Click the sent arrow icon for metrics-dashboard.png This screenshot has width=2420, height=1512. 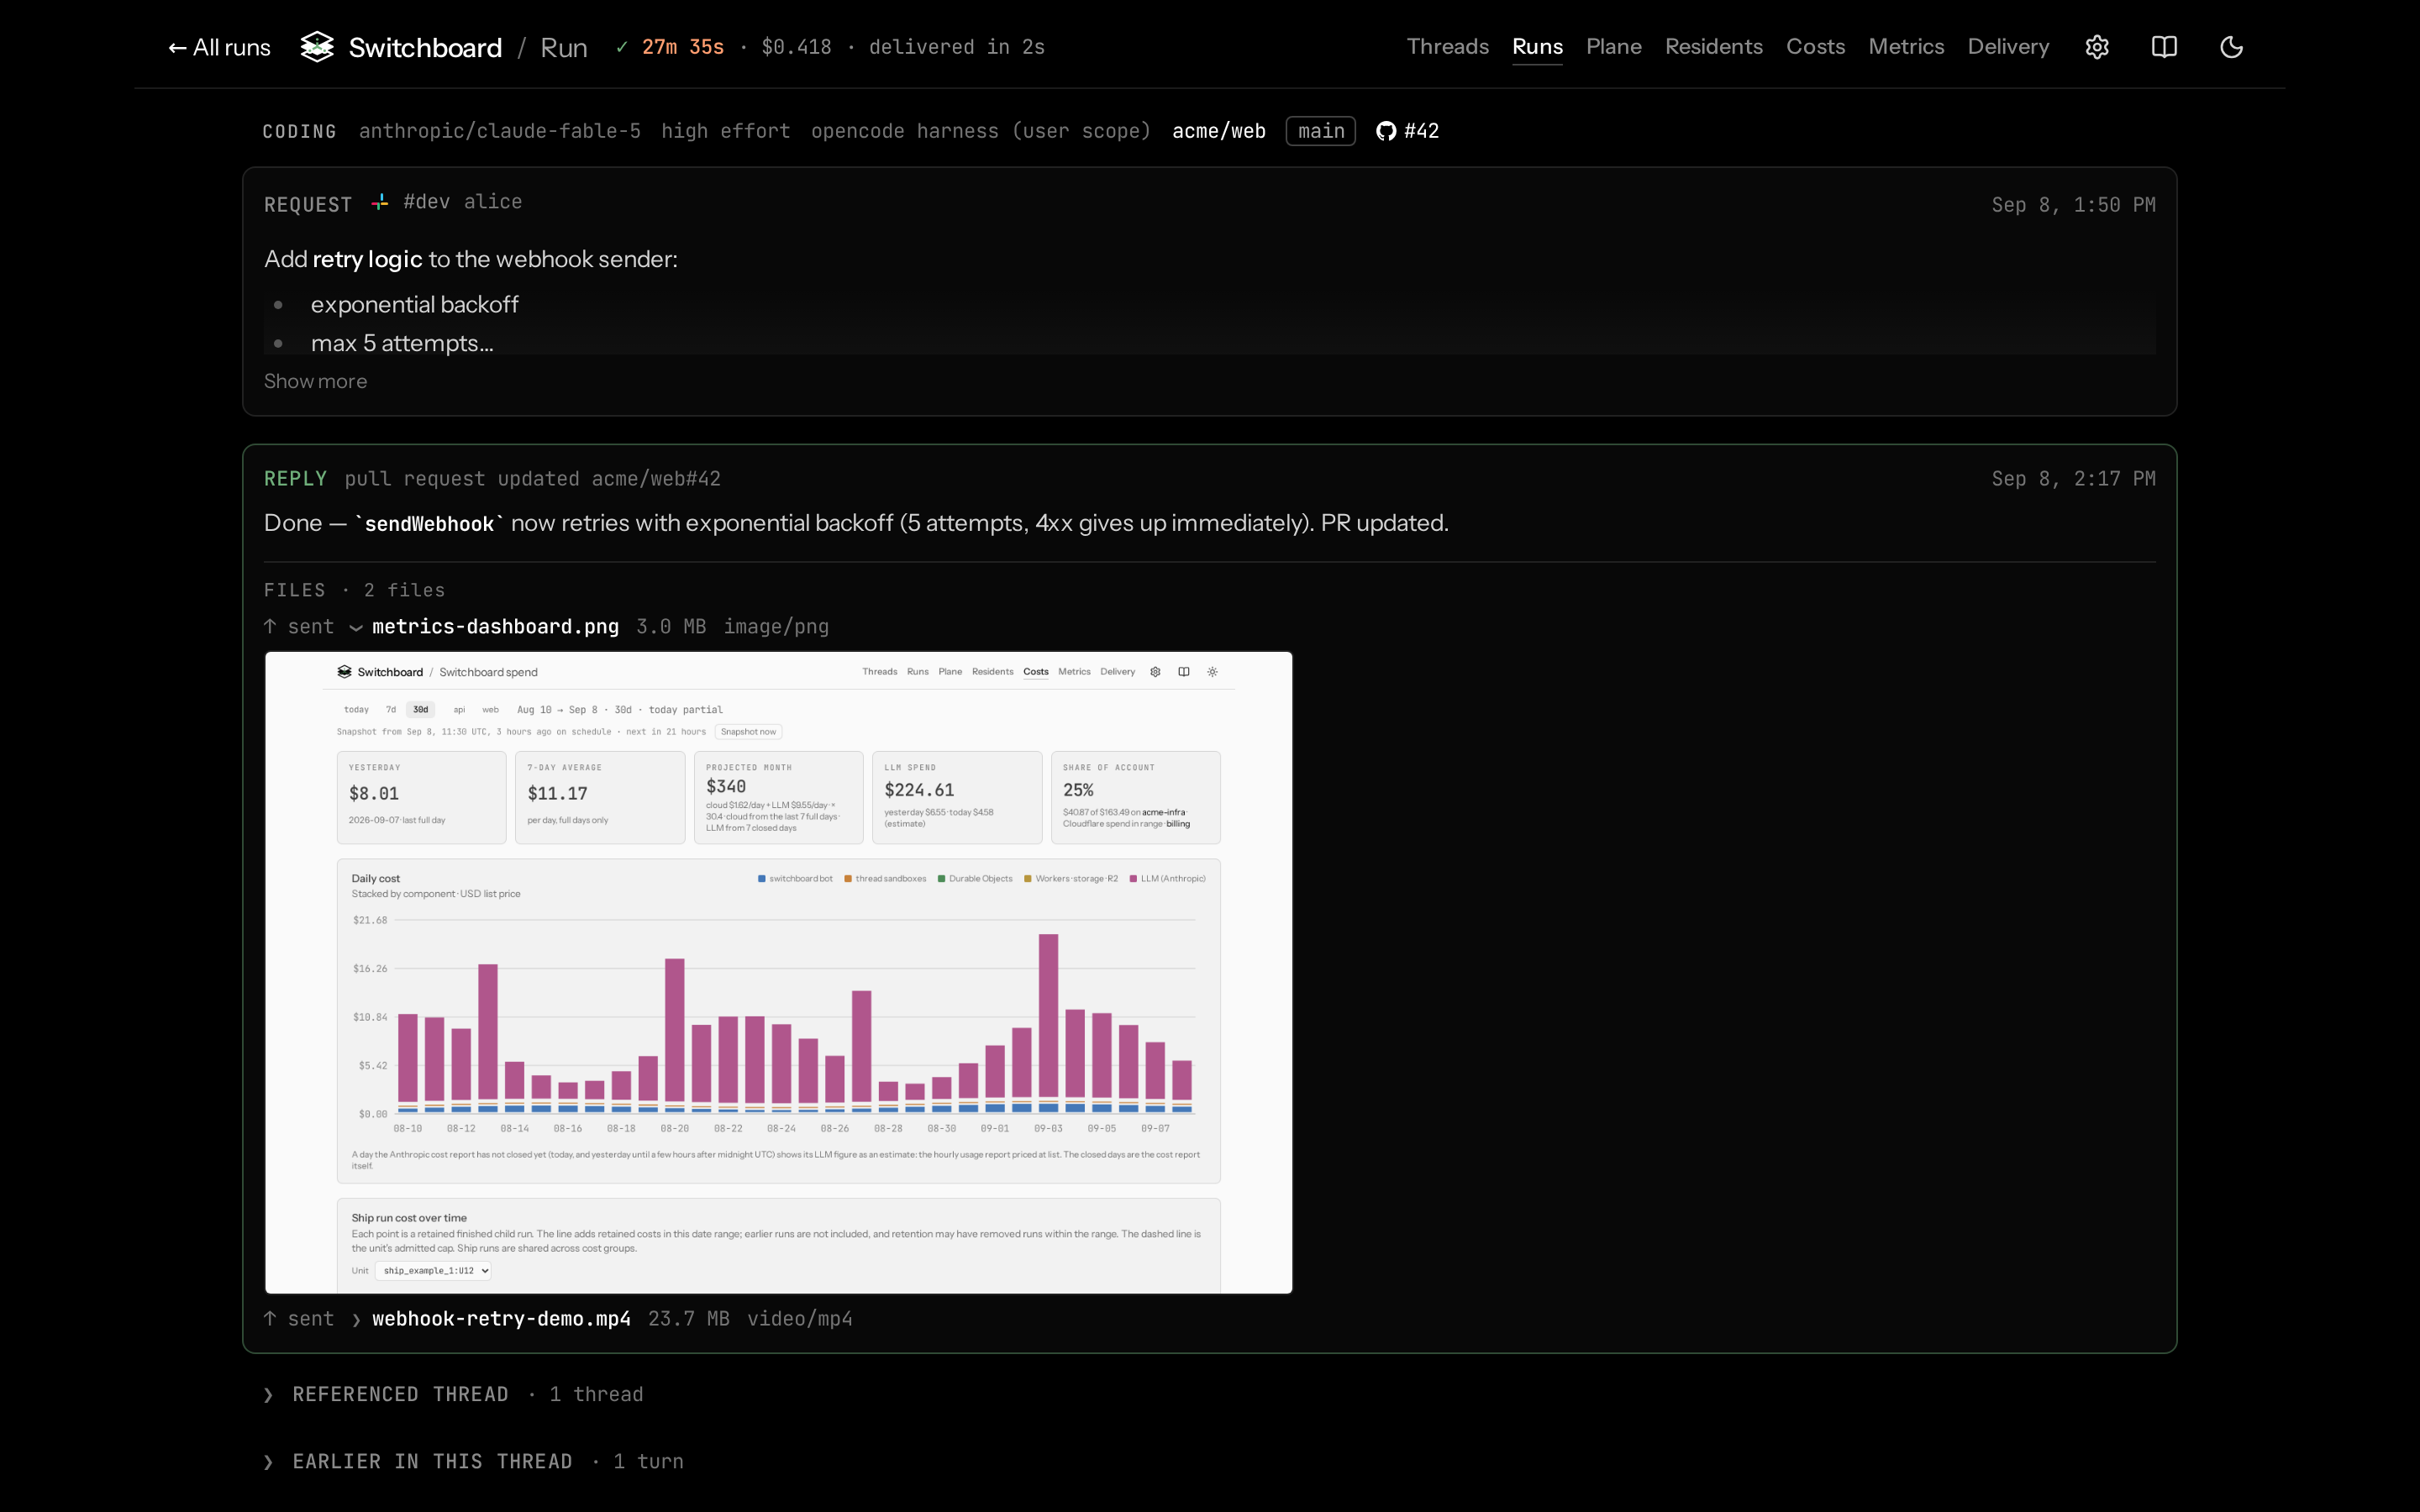coord(270,626)
